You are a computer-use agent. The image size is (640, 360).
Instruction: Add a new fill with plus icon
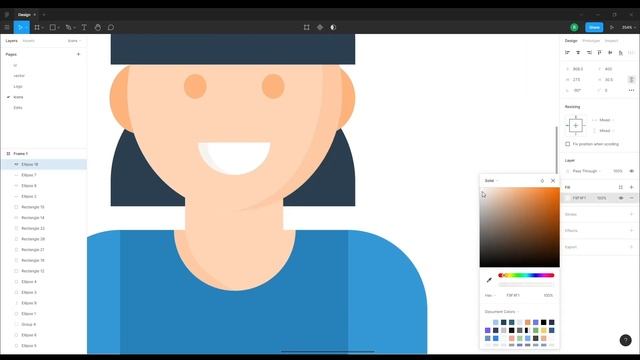[631, 187]
